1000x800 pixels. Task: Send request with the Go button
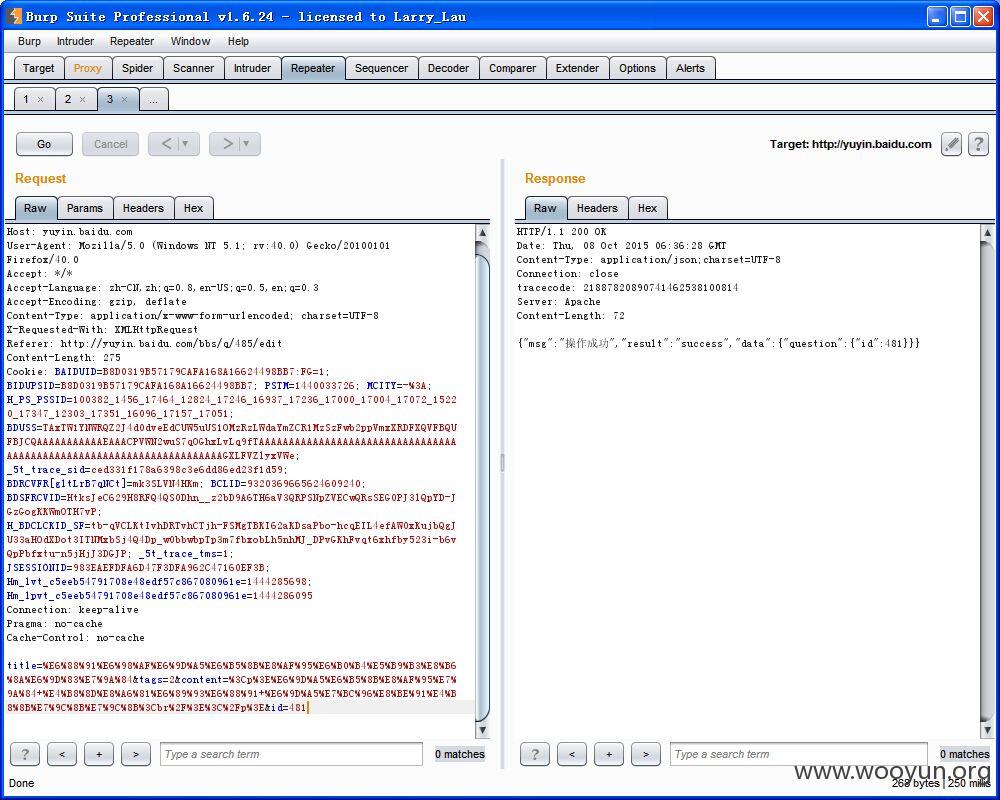(44, 144)
